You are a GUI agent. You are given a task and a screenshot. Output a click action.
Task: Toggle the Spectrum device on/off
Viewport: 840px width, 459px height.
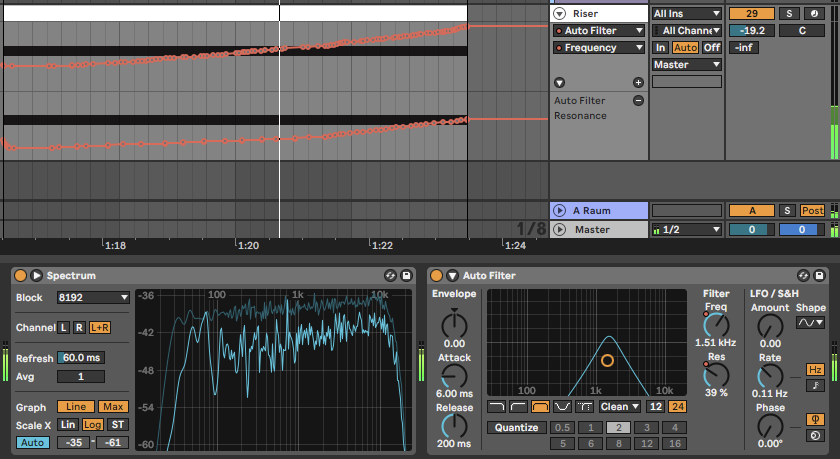click(x=20, y=275)
